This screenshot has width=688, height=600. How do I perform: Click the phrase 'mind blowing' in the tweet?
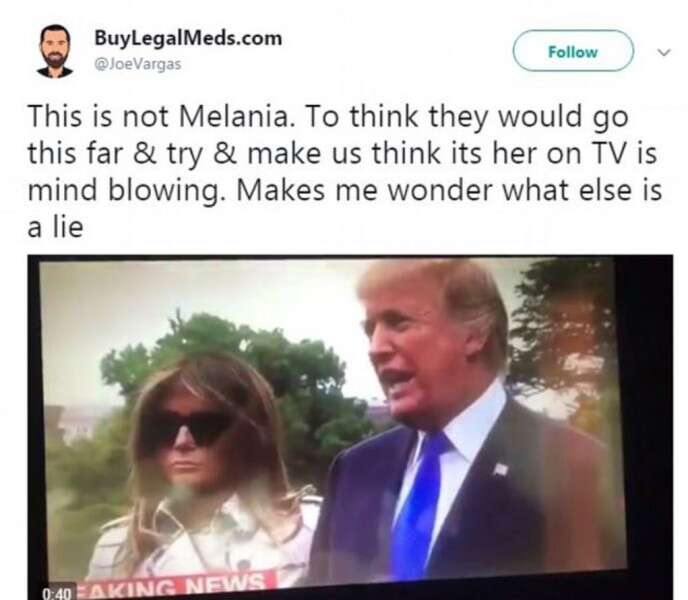coord(122,191)
